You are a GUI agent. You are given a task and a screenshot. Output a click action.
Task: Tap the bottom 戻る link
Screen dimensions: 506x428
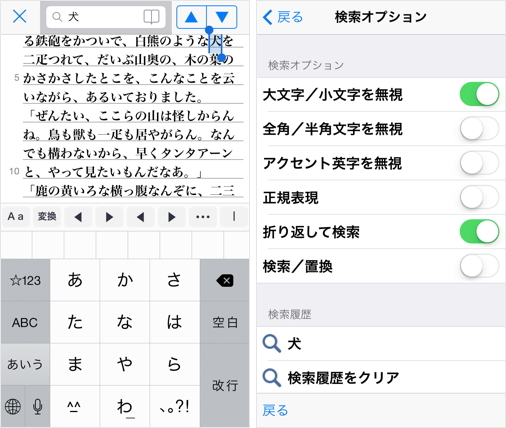(x=275, y=410)
